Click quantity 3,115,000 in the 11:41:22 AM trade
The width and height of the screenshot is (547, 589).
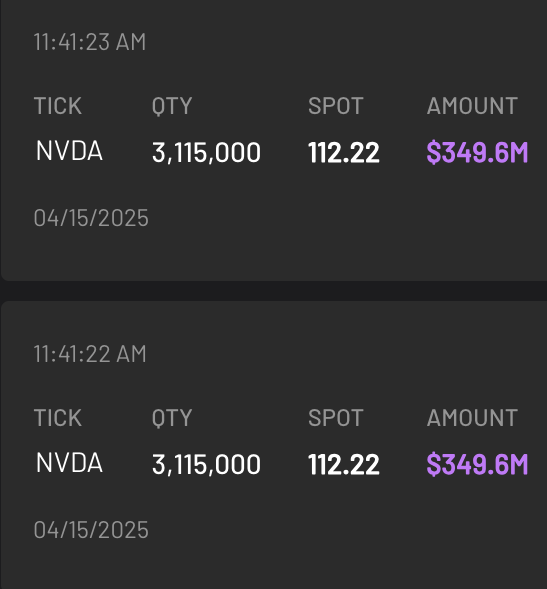(x=206, y=465)
